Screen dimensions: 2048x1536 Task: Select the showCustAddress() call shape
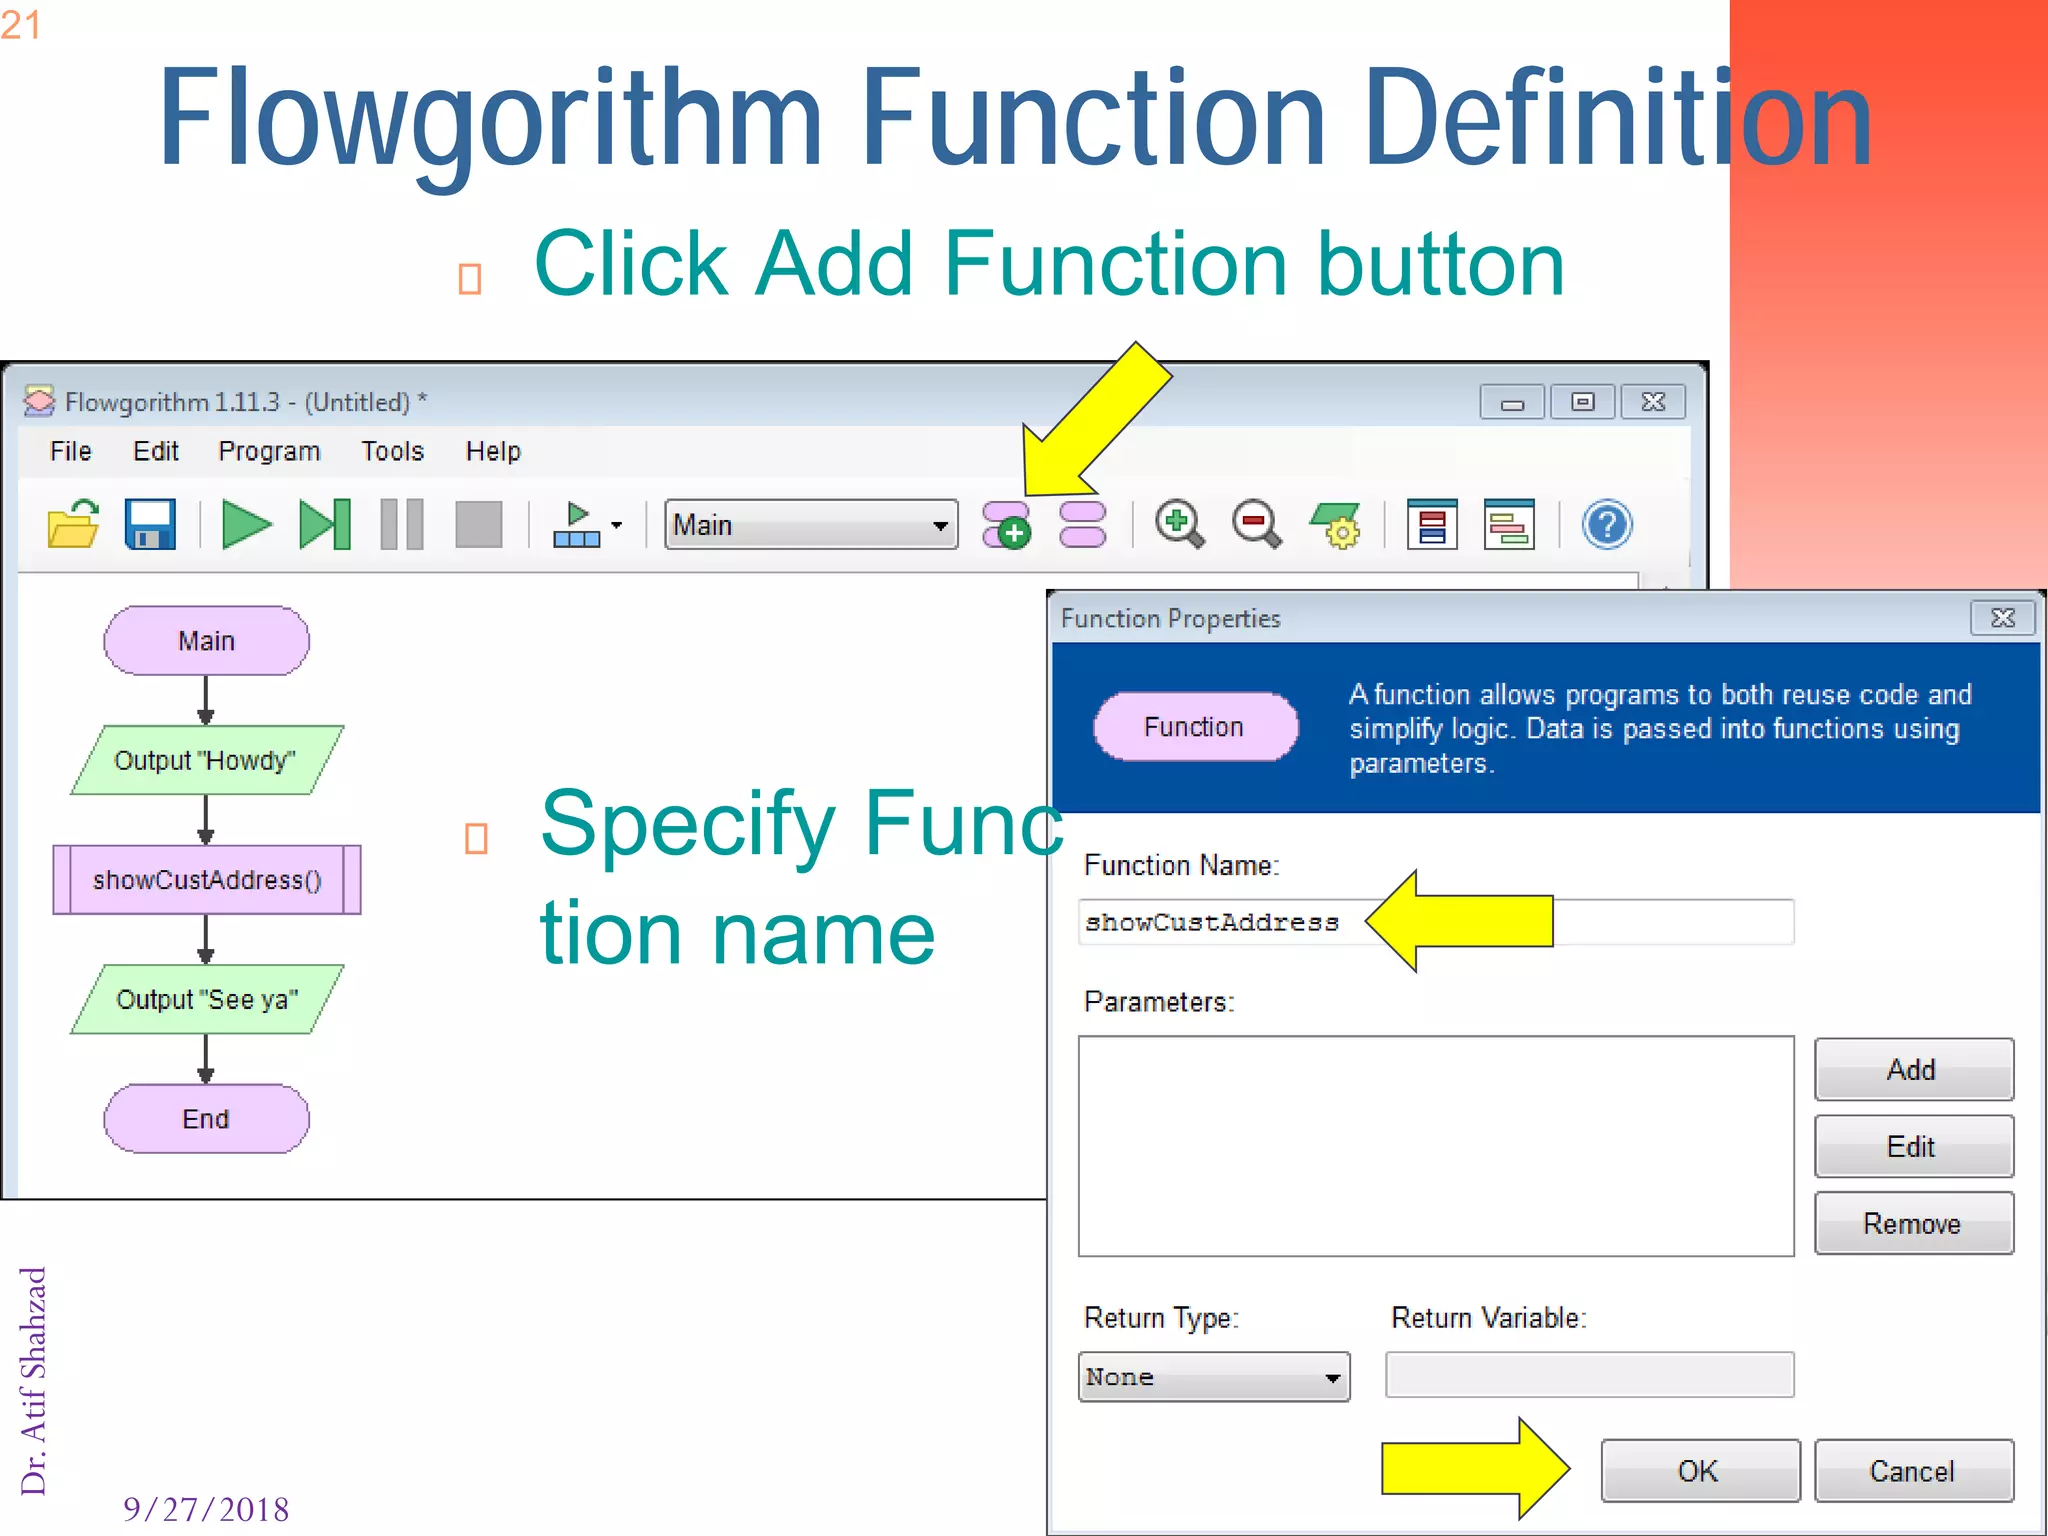pos(206,880)
